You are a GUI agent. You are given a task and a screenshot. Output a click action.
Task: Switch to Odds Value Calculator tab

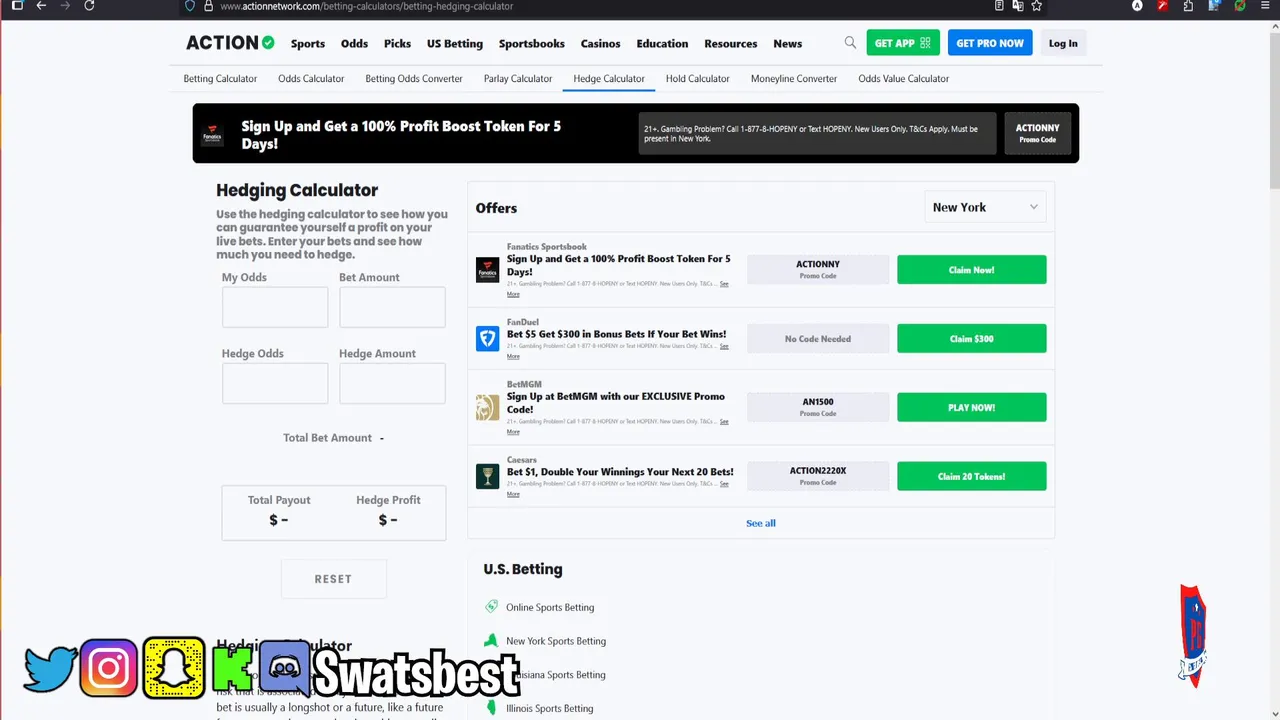pos(904,78)
